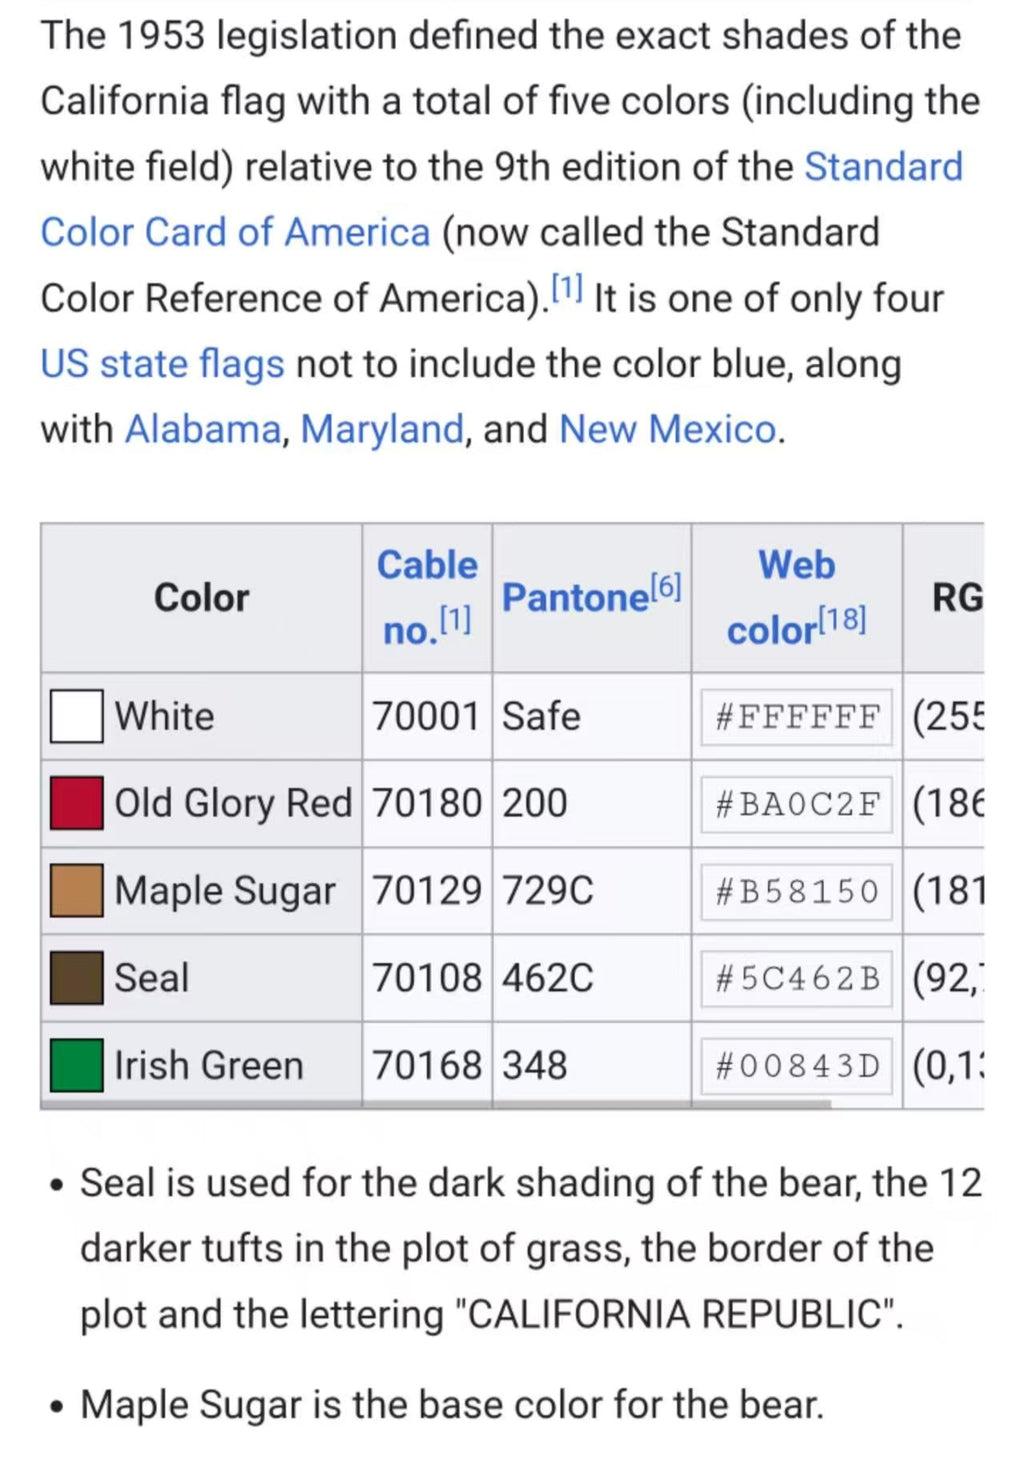
Task: Open the New Mexico link
Action: [x=667, y=429]
